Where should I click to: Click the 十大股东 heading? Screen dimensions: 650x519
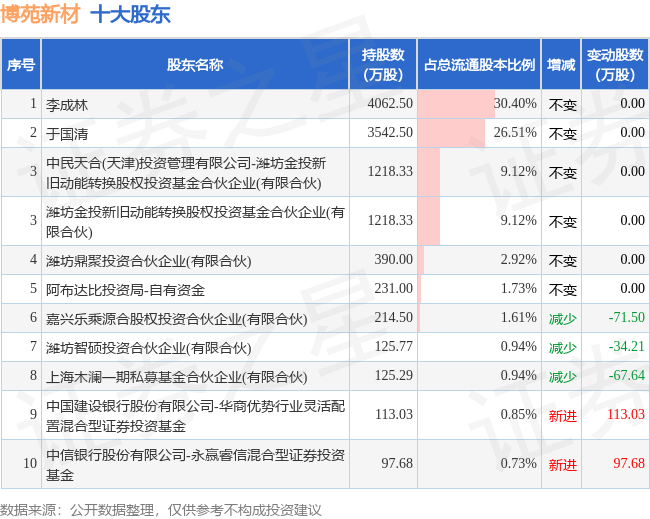pyautogui.click(x=130, y=14)
